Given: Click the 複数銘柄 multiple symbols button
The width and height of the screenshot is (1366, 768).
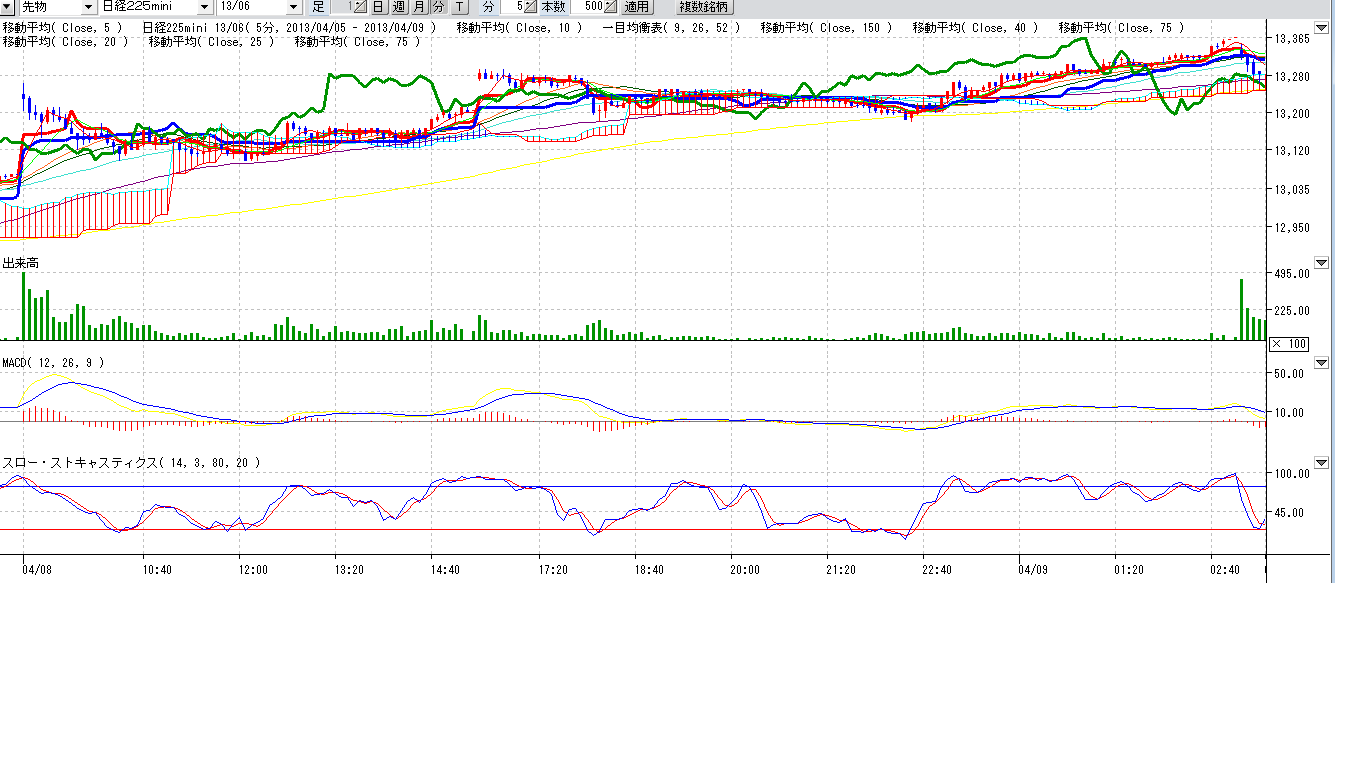Looking at the screenshot, I should tap(704, 7).
